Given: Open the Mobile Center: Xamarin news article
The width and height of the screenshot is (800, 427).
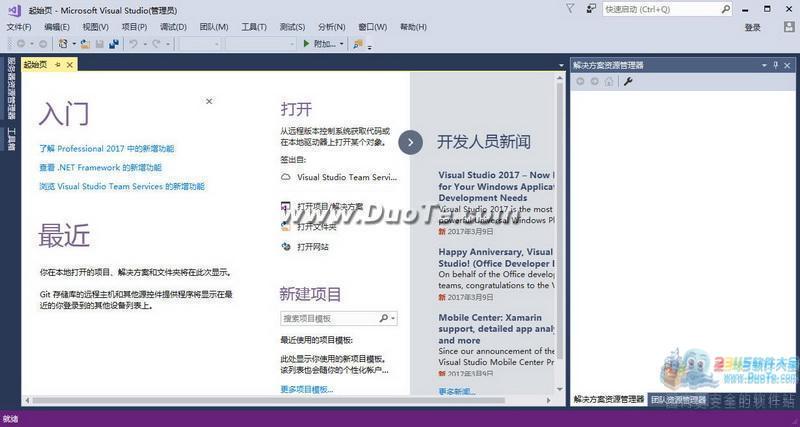Looking at the screenshot, I should tap(496, 329).
